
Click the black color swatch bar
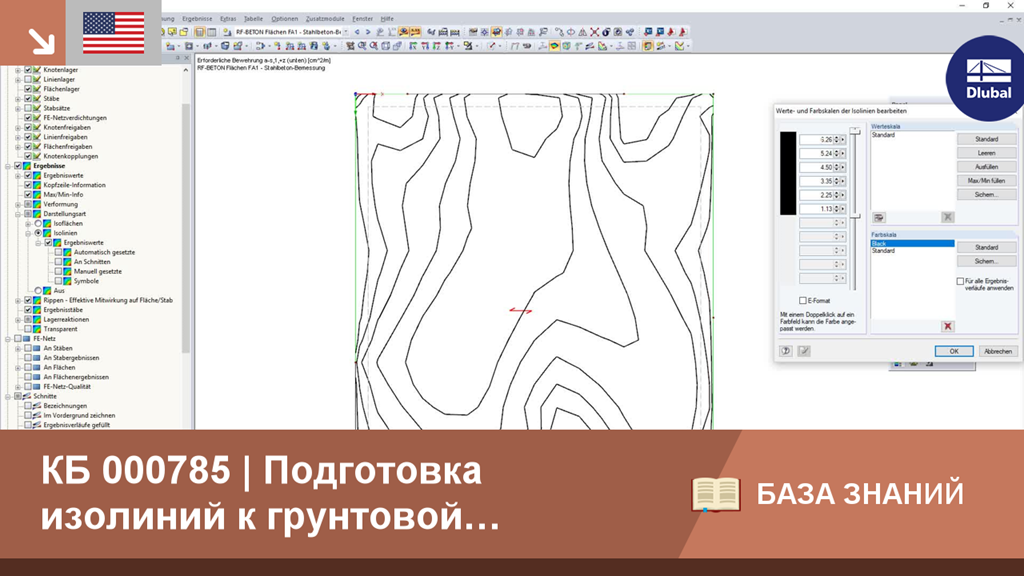point(788,173)
